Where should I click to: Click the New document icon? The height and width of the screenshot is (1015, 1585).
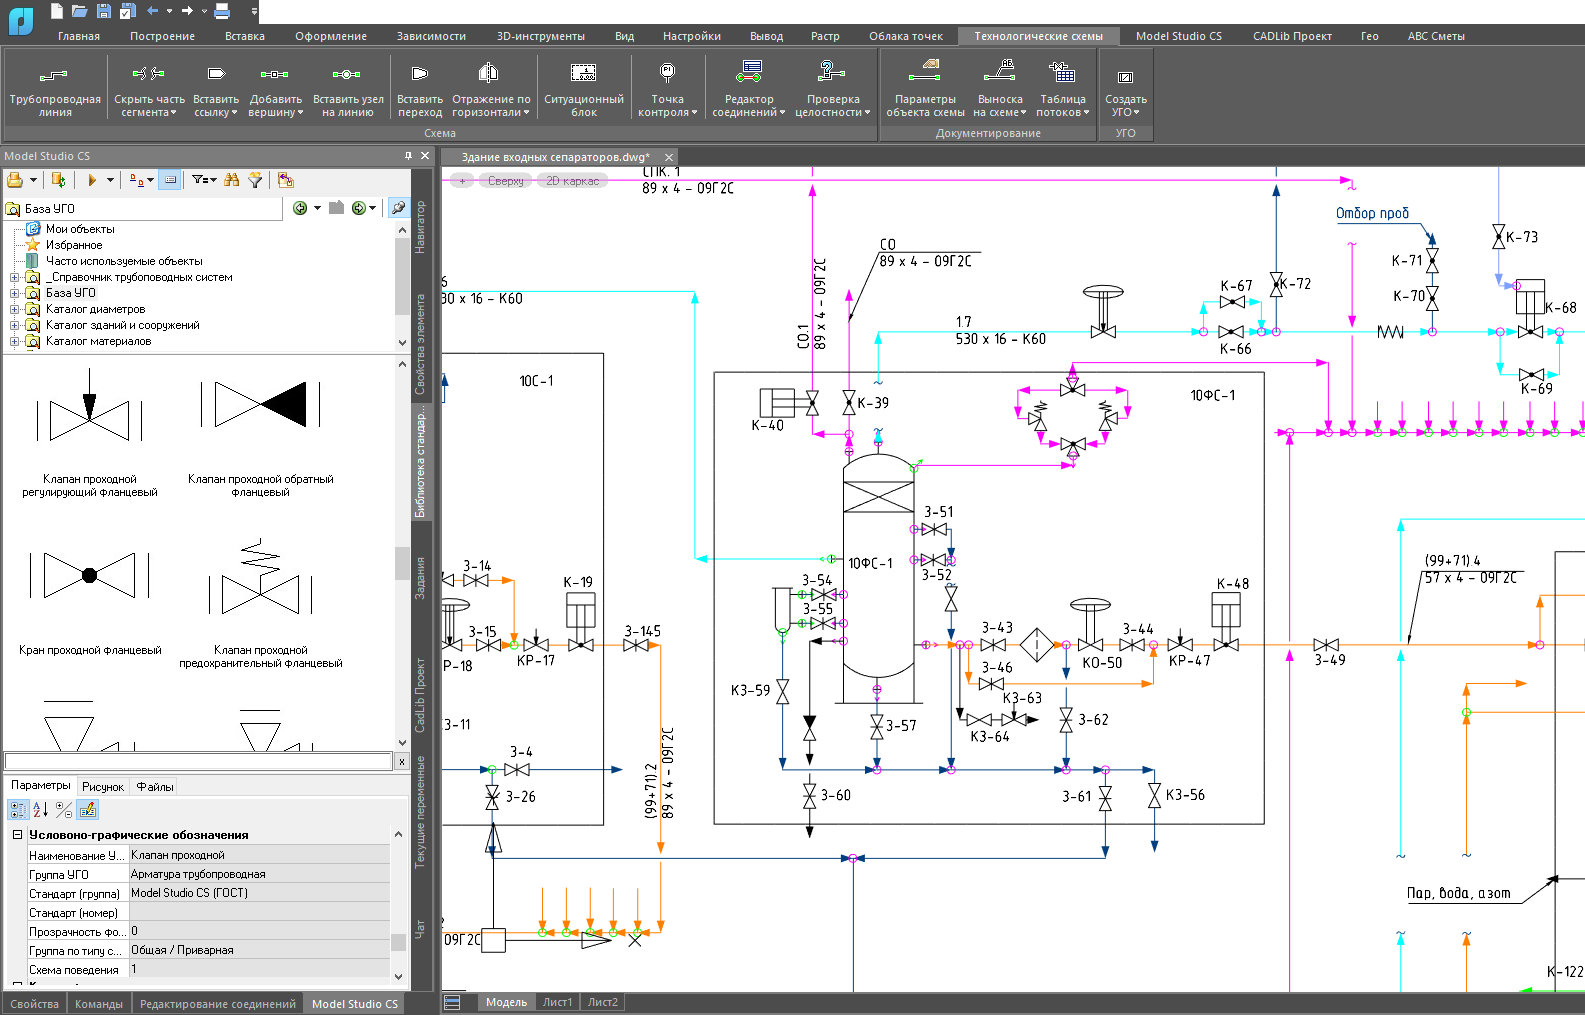click(x=57, y=11)
